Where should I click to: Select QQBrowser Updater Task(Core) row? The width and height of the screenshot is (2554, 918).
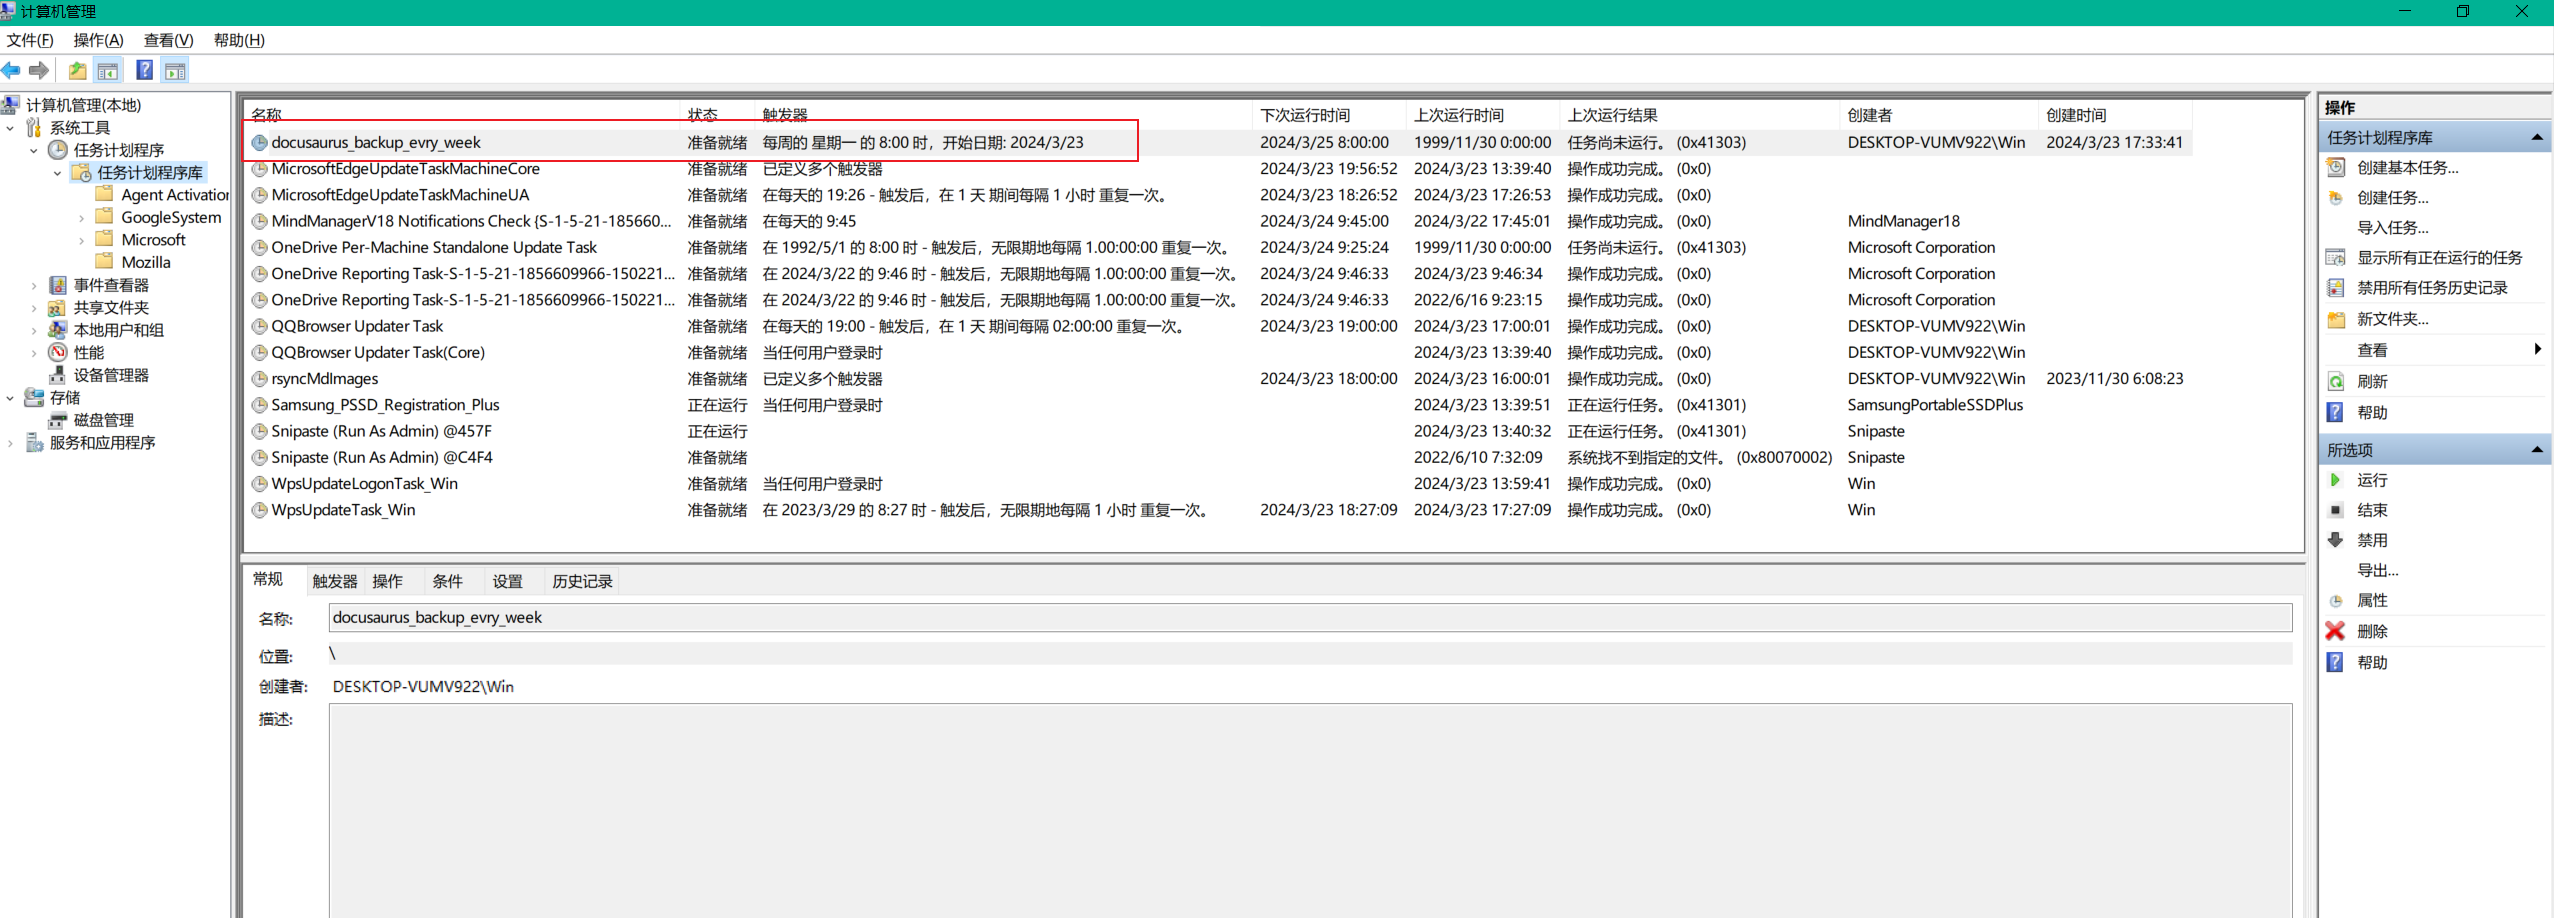pyautogui.click(x=1220, y=352)
